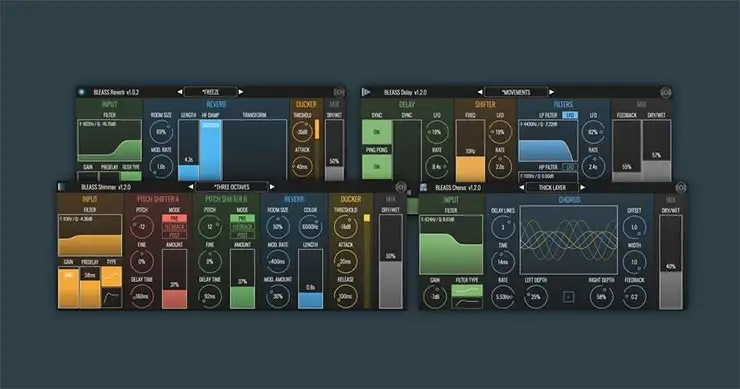The image size is (740, 389).
Task: Select the lower dark filter type in Chorus
Action: click(467, 303)
